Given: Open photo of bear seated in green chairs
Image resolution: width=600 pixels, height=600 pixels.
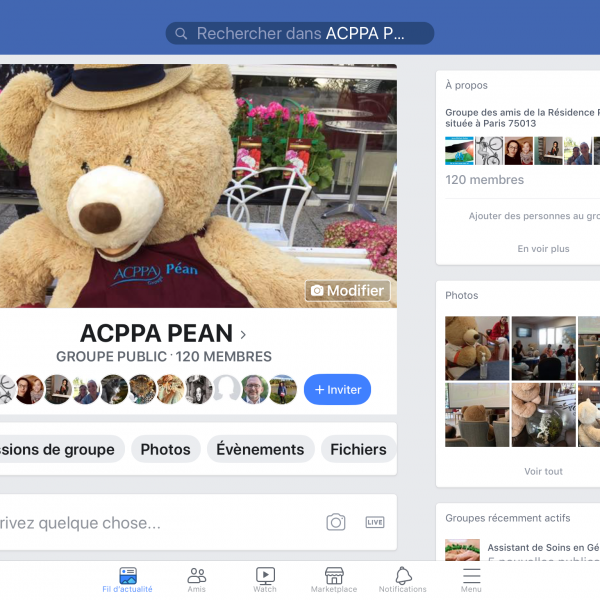Looking at the screenshot, I should pos(477,415).
